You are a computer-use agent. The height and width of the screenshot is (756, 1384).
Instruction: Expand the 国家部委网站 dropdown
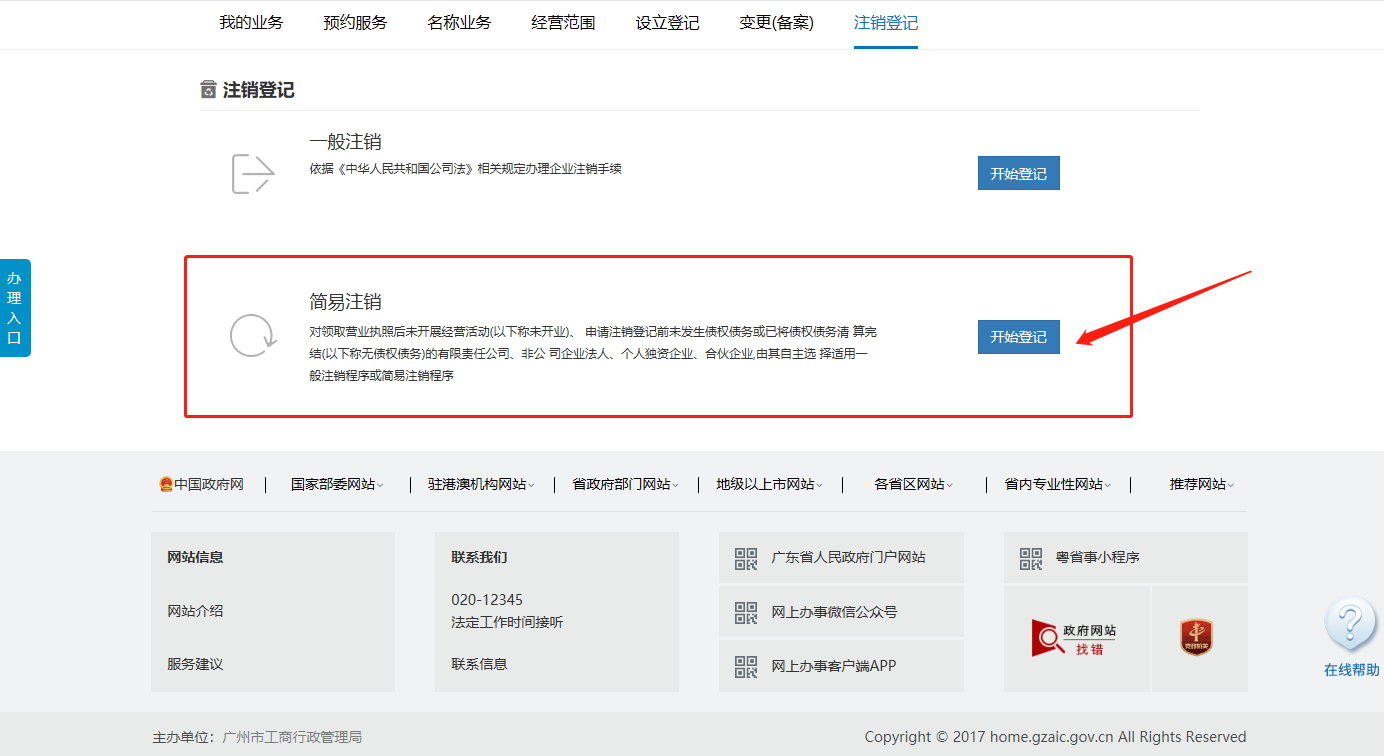[x=336, y=484]
